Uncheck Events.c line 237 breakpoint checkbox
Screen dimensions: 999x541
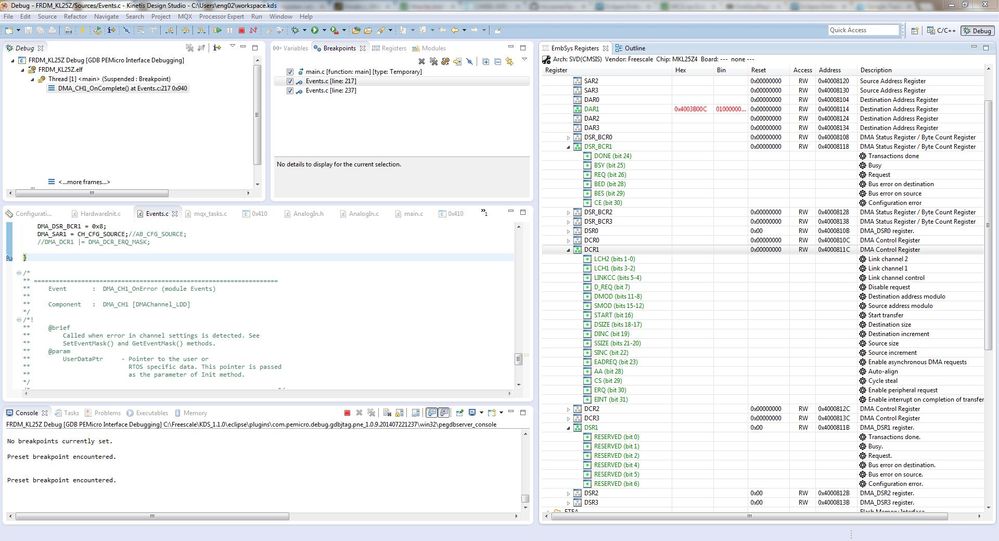coord(290,90)
